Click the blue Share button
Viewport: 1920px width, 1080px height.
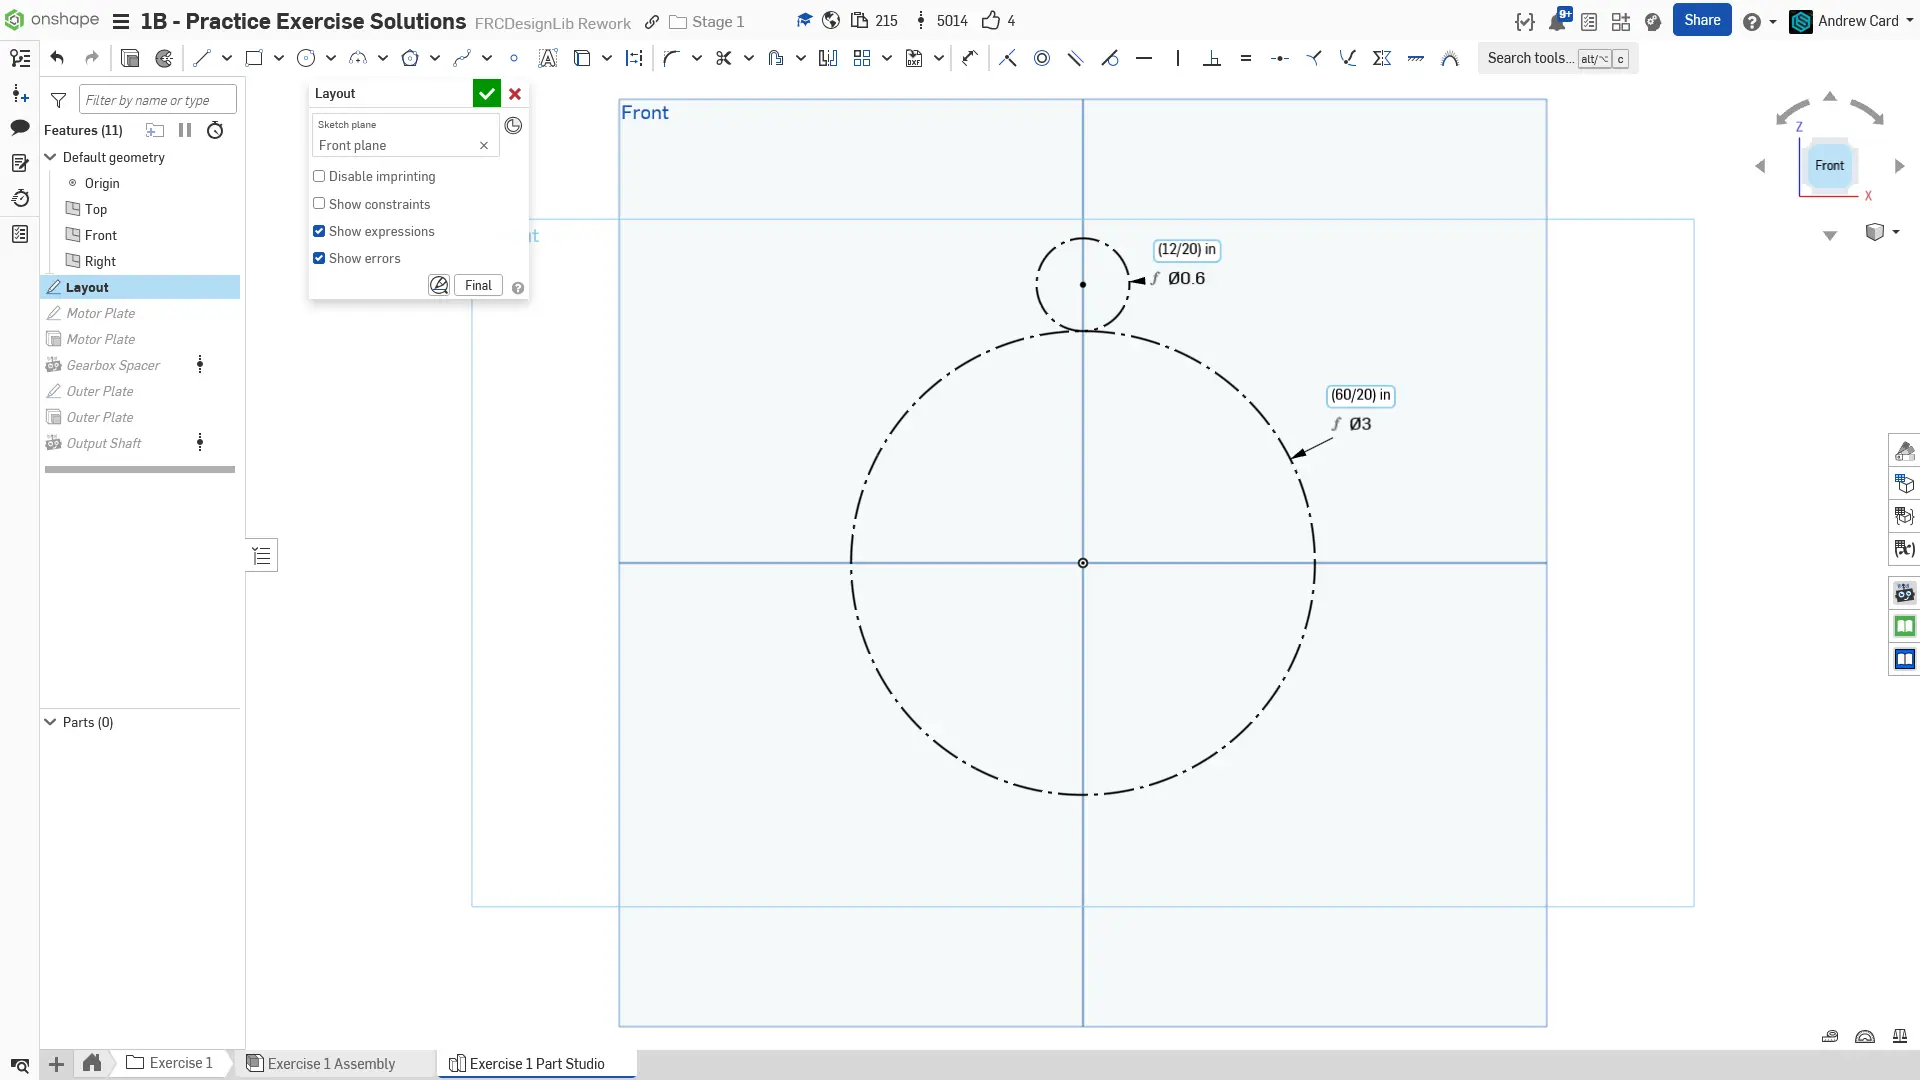(x=1702, y=20)
